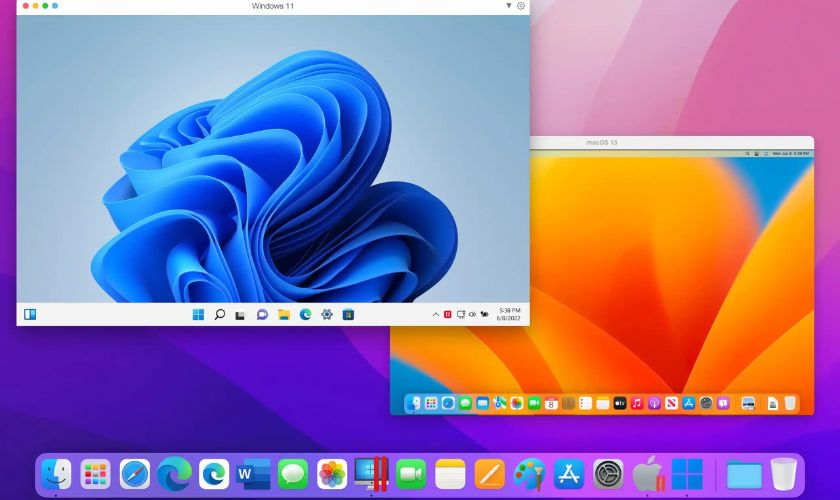Open News in the macOS 13 VM dock
Viewport: 840px width, 500px height.
point(671,403)
